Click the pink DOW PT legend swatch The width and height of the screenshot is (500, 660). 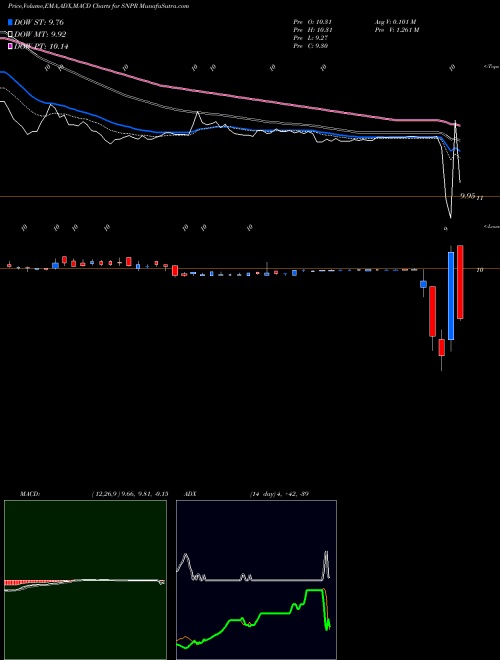(10, 46)
